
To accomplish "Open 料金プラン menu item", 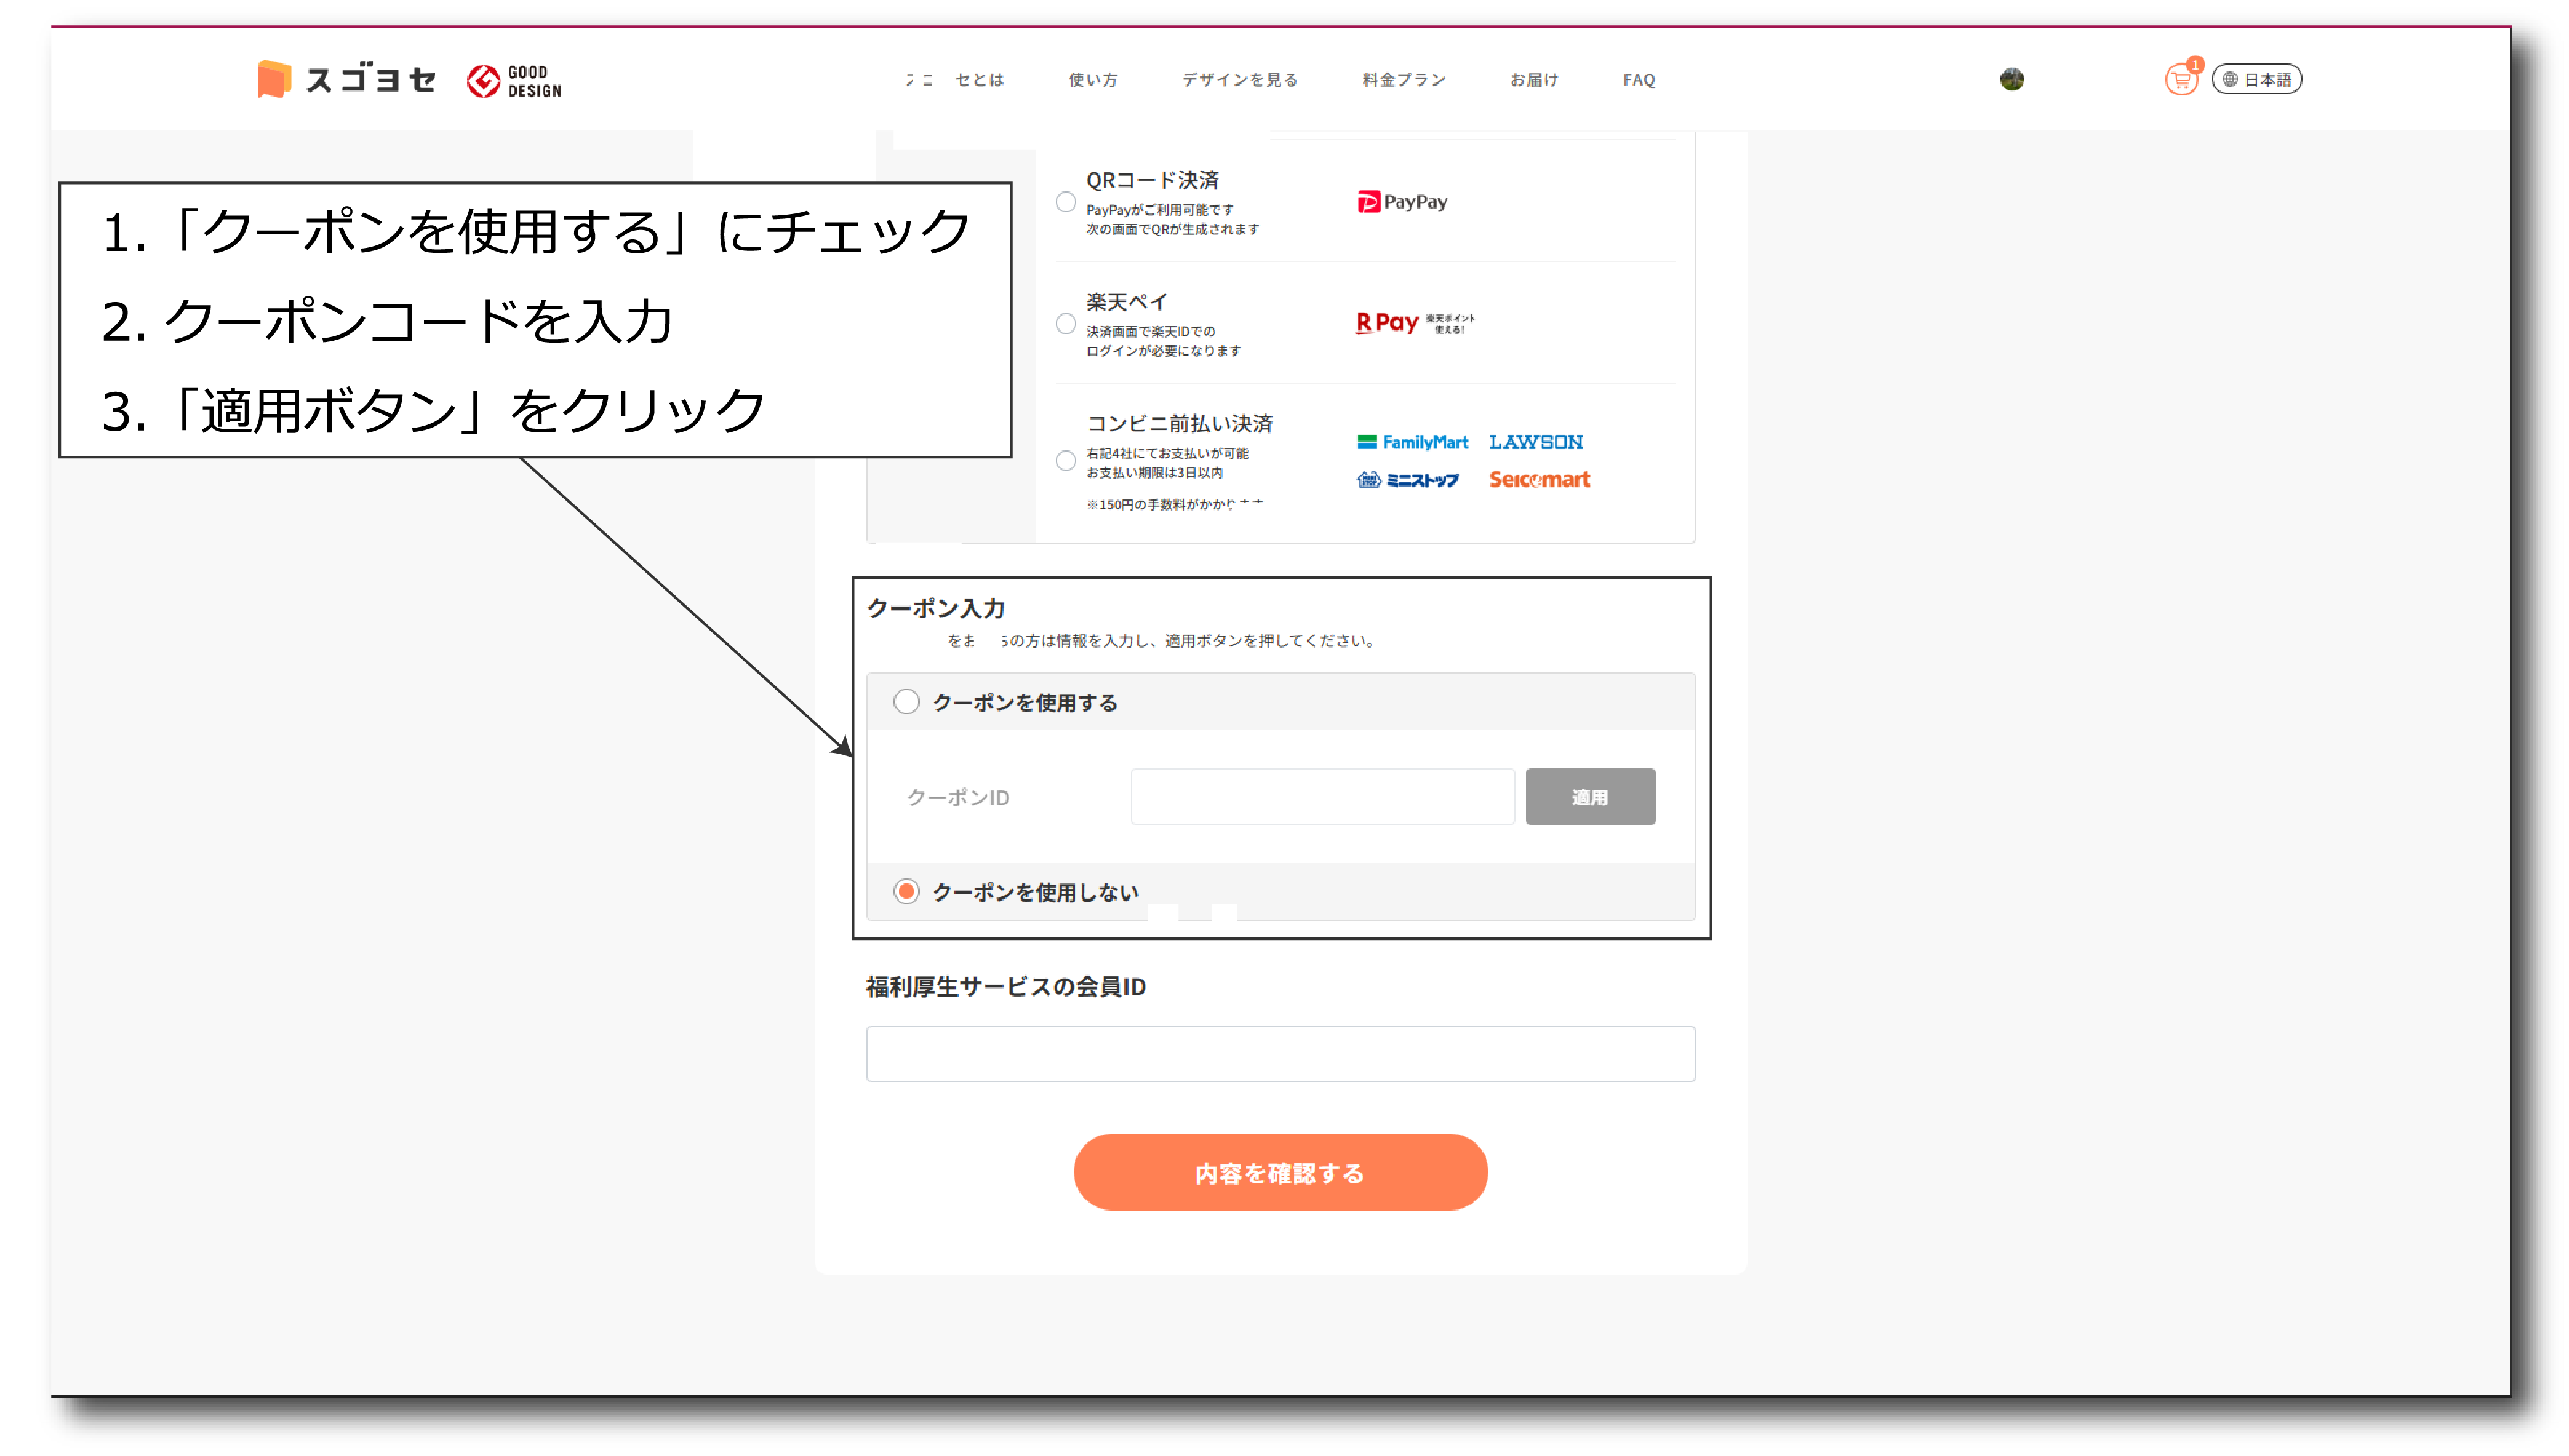I will point(1403,80).
